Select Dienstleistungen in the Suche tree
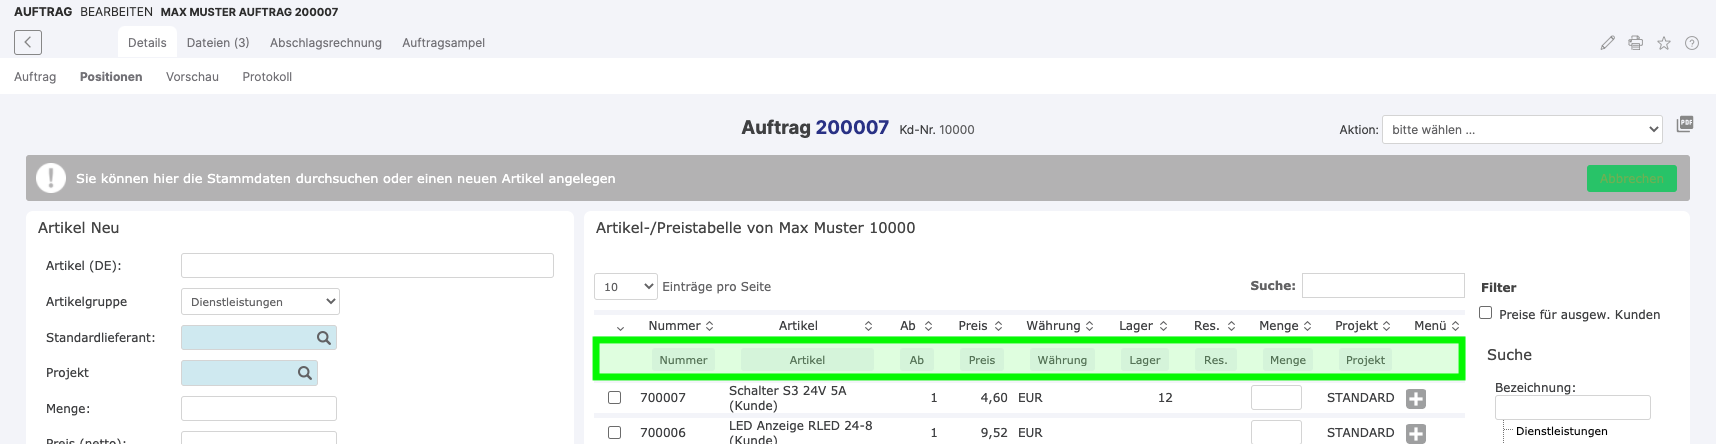 point(1561,431)
